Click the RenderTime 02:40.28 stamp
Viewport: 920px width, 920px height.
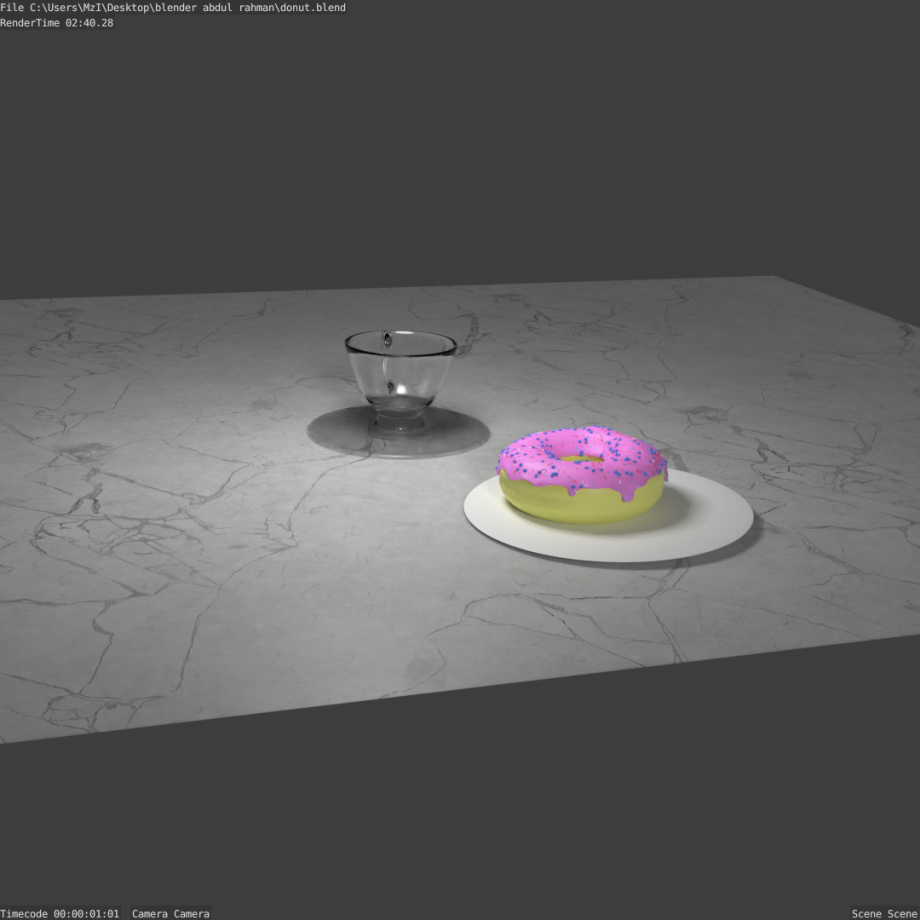pyautogui.click(x=56, y=21)
